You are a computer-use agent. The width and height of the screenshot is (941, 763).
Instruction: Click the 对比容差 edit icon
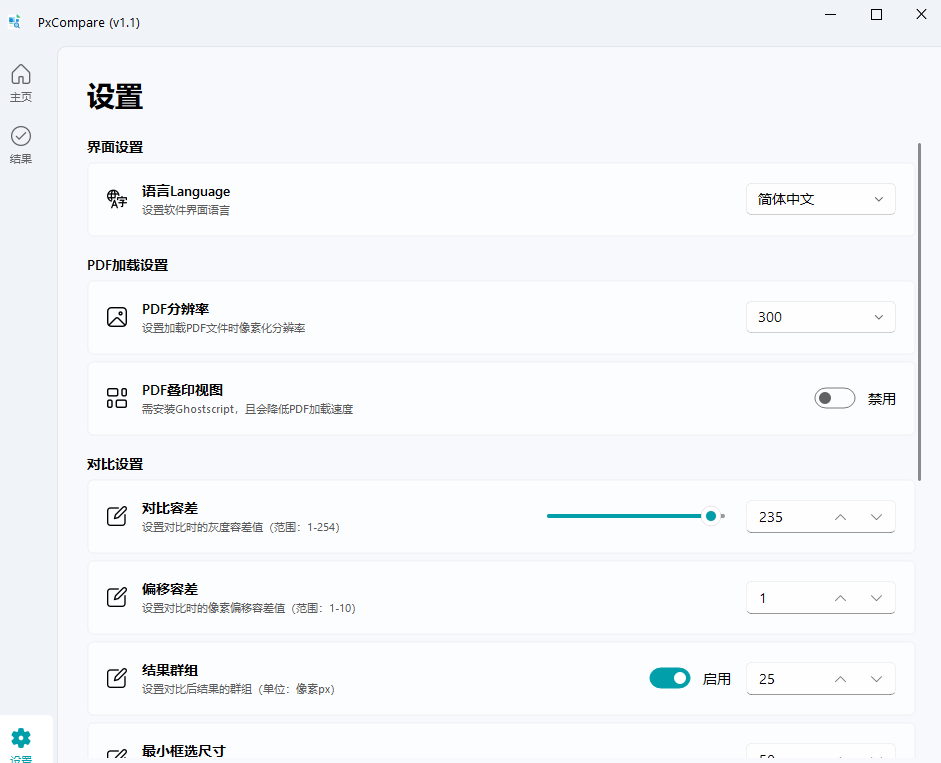[x=117, y=516]
